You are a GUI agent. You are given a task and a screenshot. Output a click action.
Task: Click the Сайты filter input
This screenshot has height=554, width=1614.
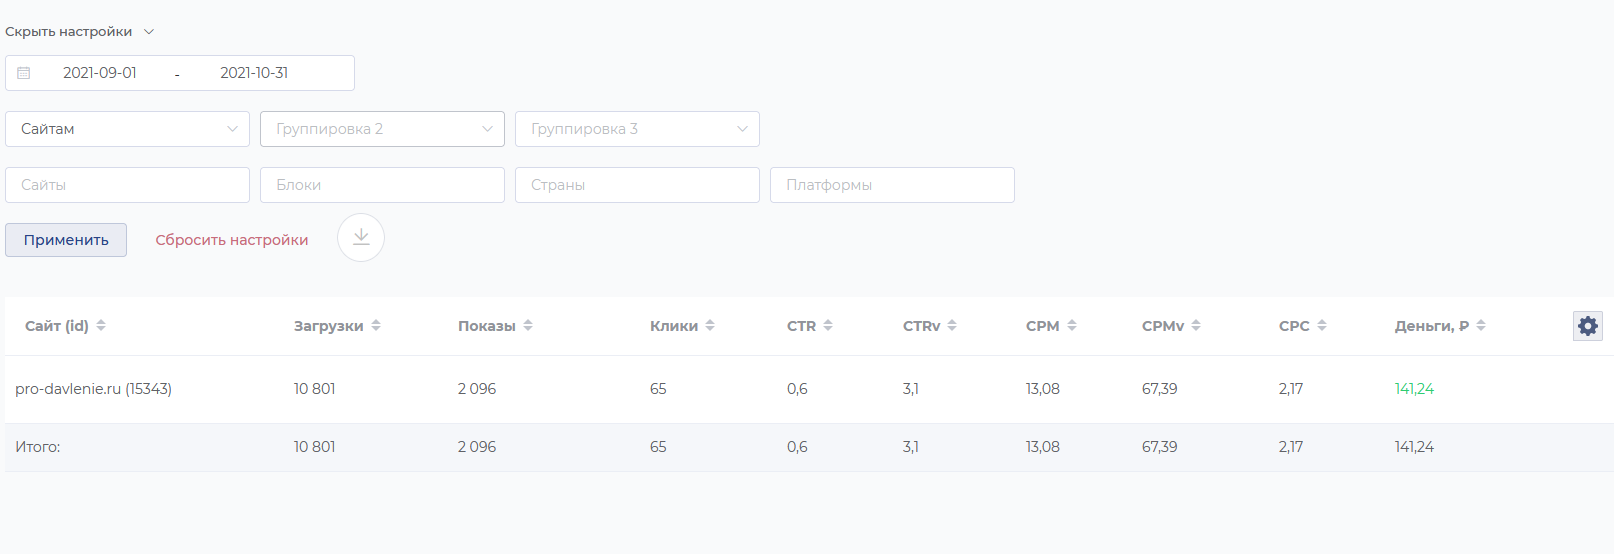(x=127, y=185)
